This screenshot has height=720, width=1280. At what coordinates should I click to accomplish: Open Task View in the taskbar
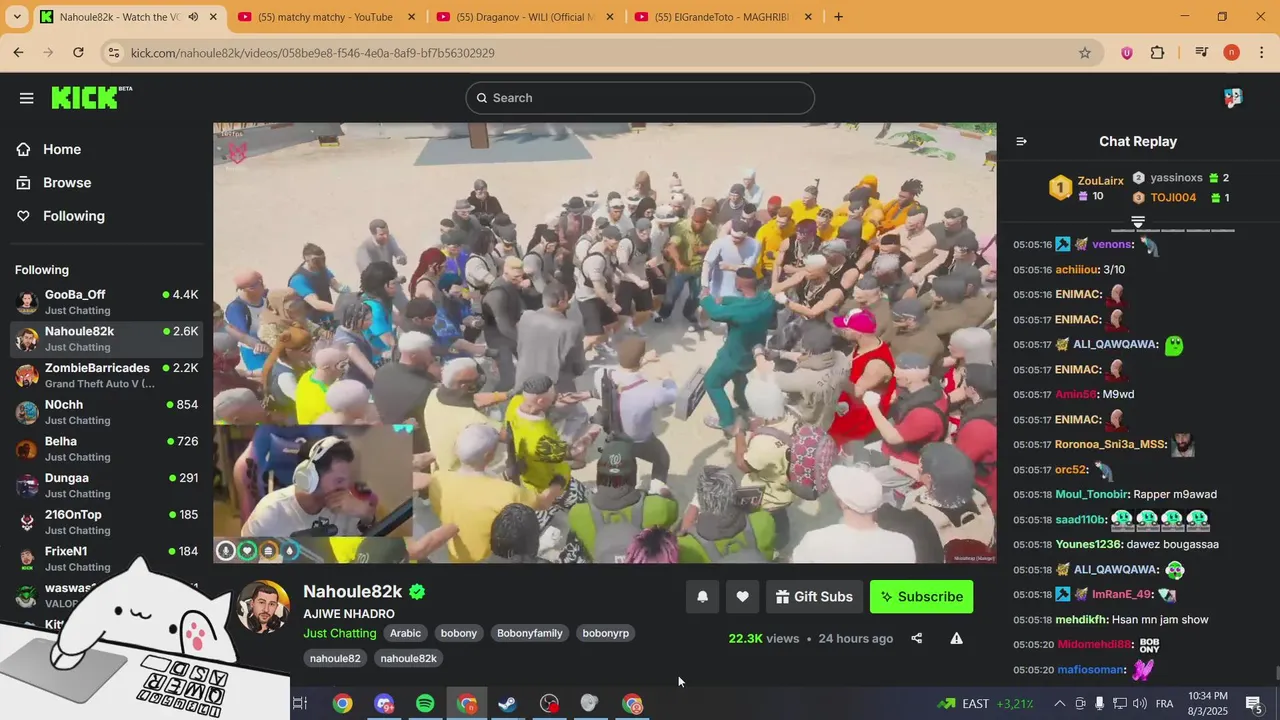coord(299,704)
